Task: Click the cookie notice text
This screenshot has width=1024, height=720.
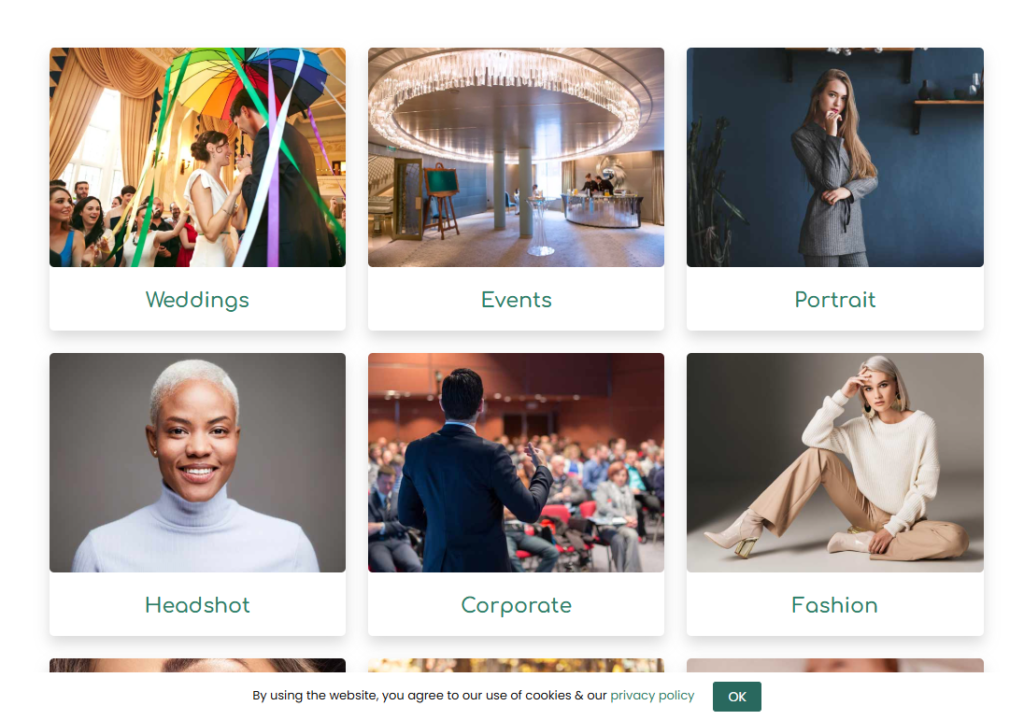Action: (429, 695)
